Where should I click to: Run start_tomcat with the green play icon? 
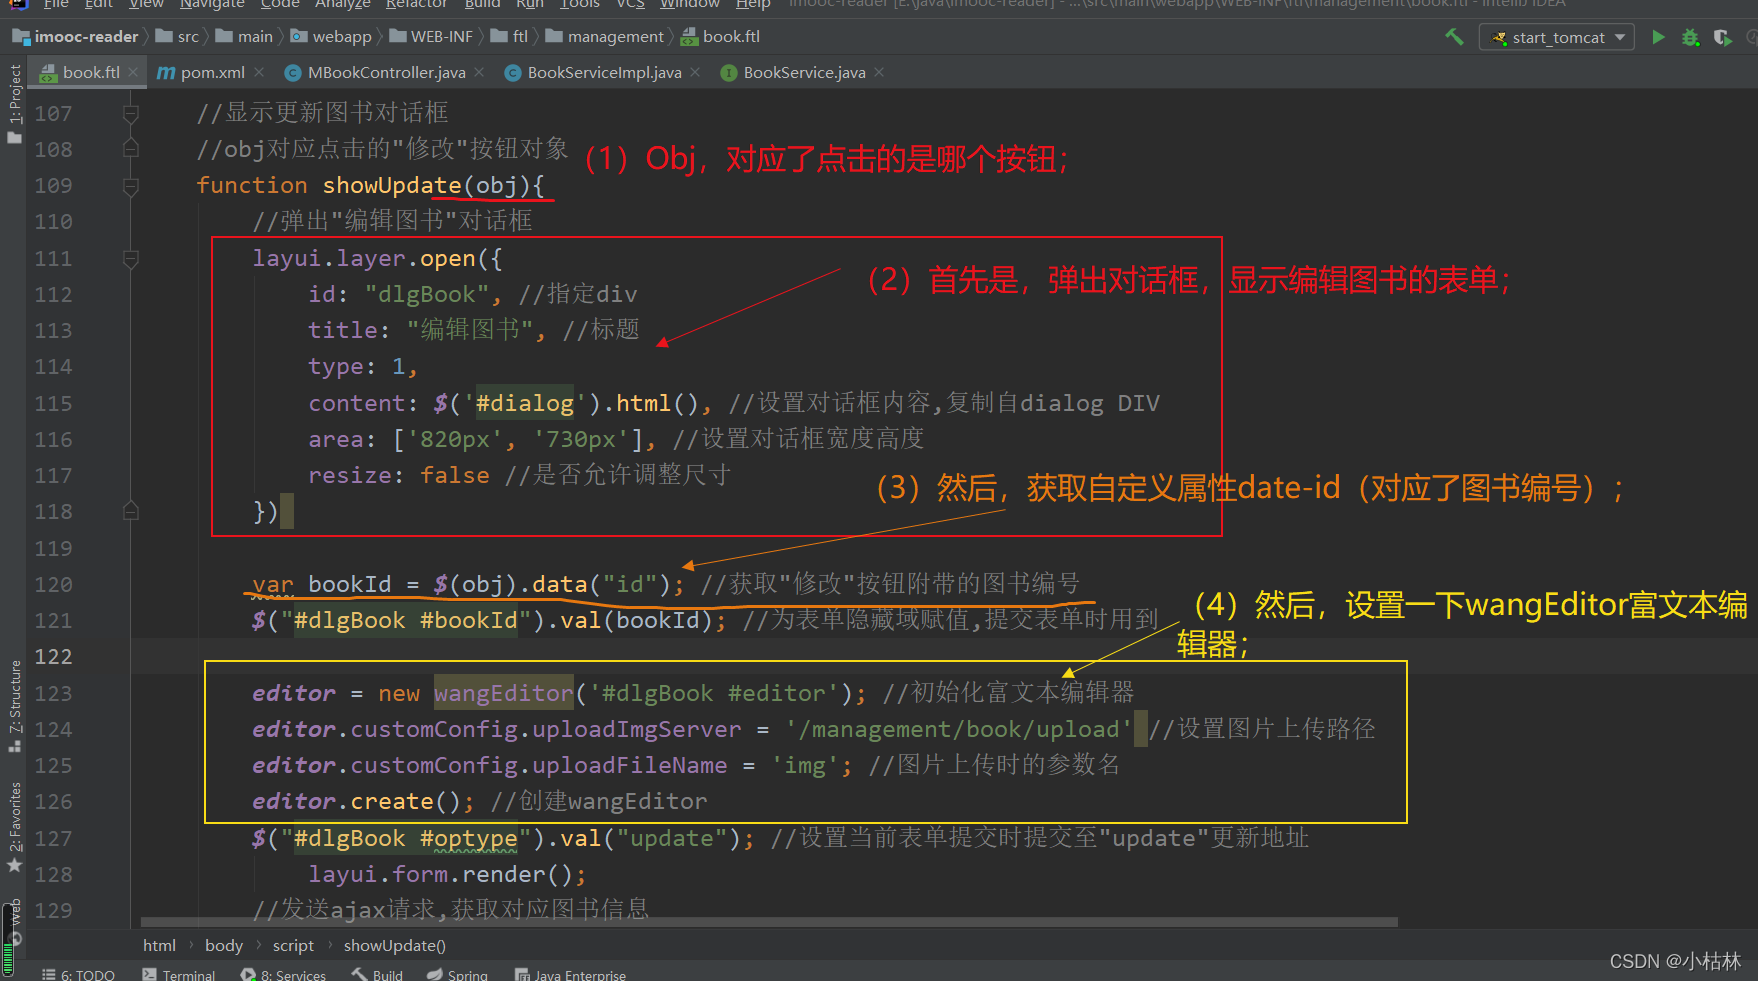point(1658,37)
